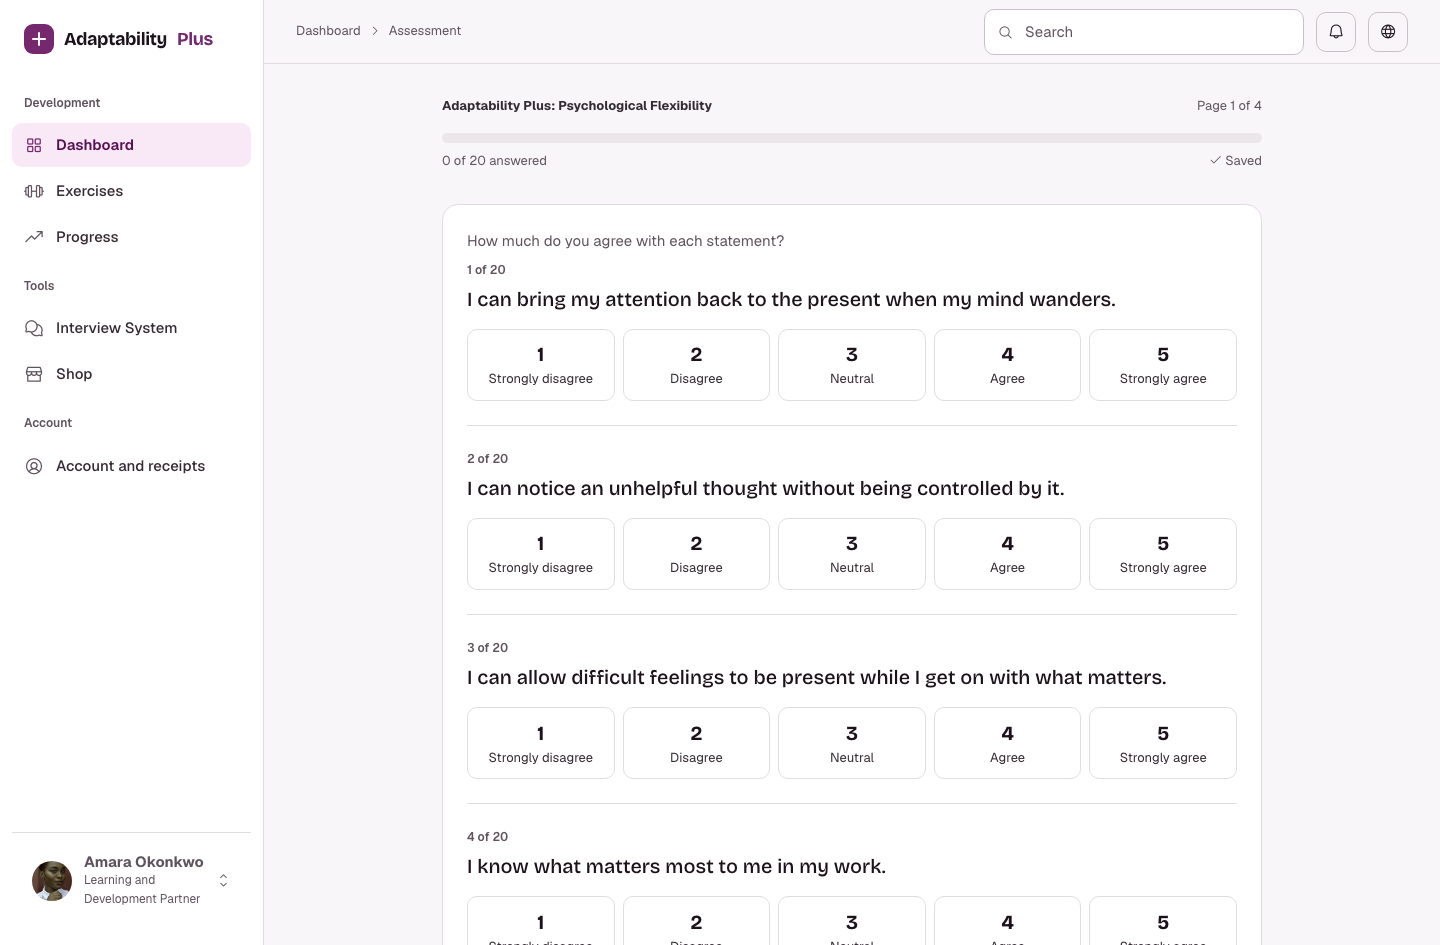Image resolution: width=1440 pixels, height=945 pixels.
Task: Open the Dashboard menu item
Action: click(131, 145)
